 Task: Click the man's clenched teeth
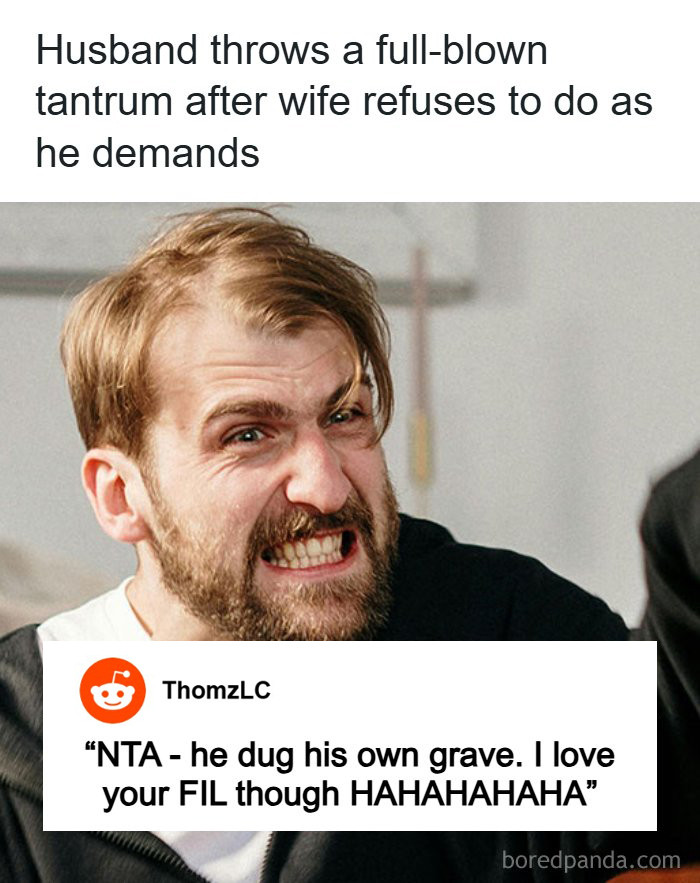[307, 551]
